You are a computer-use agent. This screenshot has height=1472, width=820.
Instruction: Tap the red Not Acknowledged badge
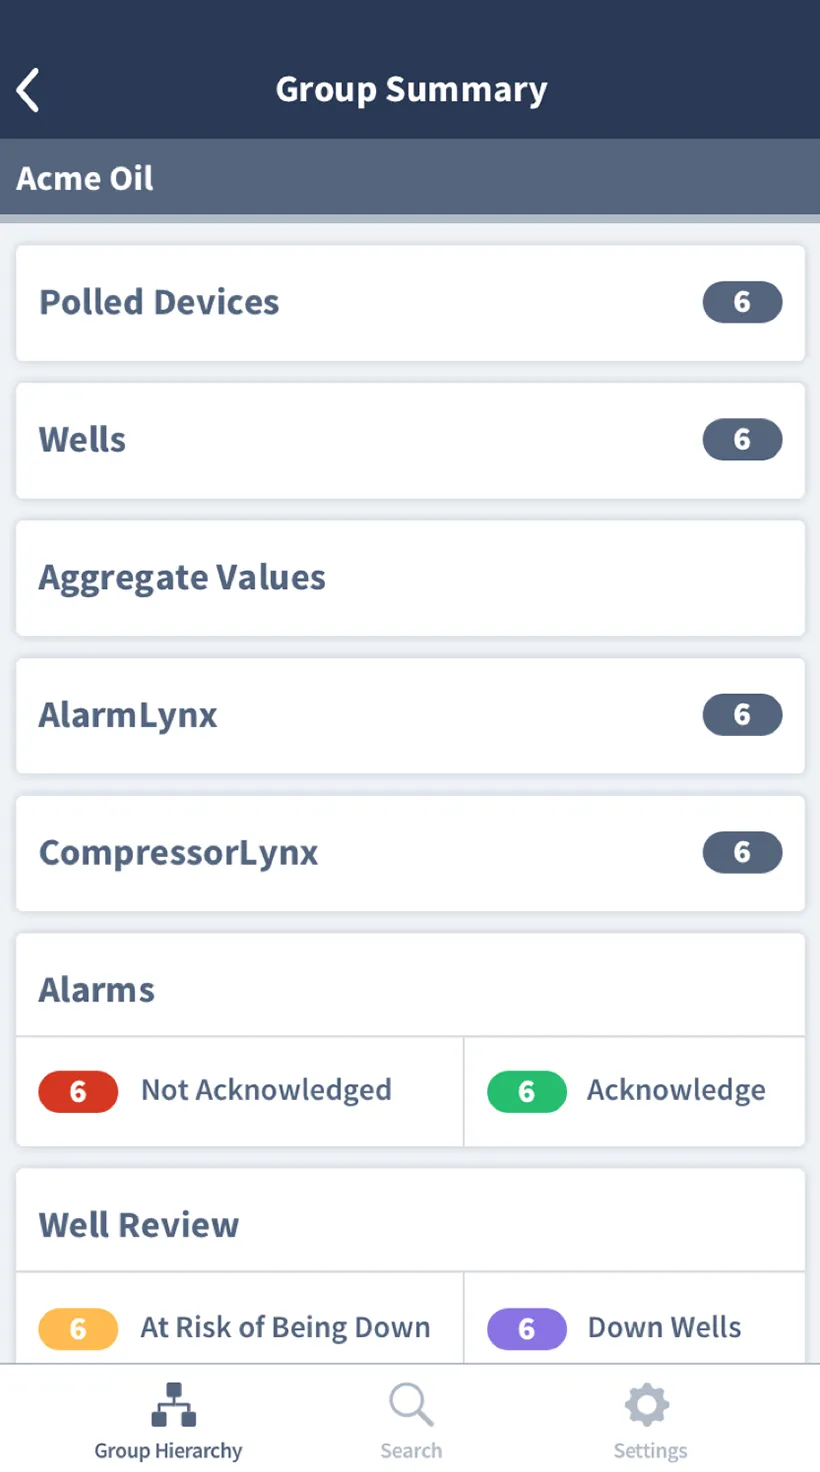78,1092
